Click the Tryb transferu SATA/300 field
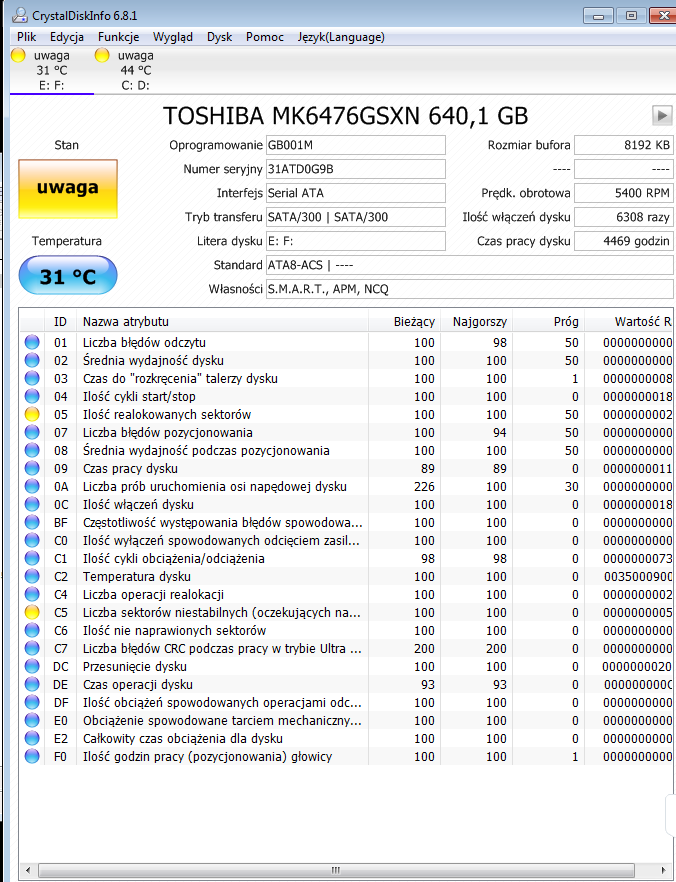 (355, 217)
